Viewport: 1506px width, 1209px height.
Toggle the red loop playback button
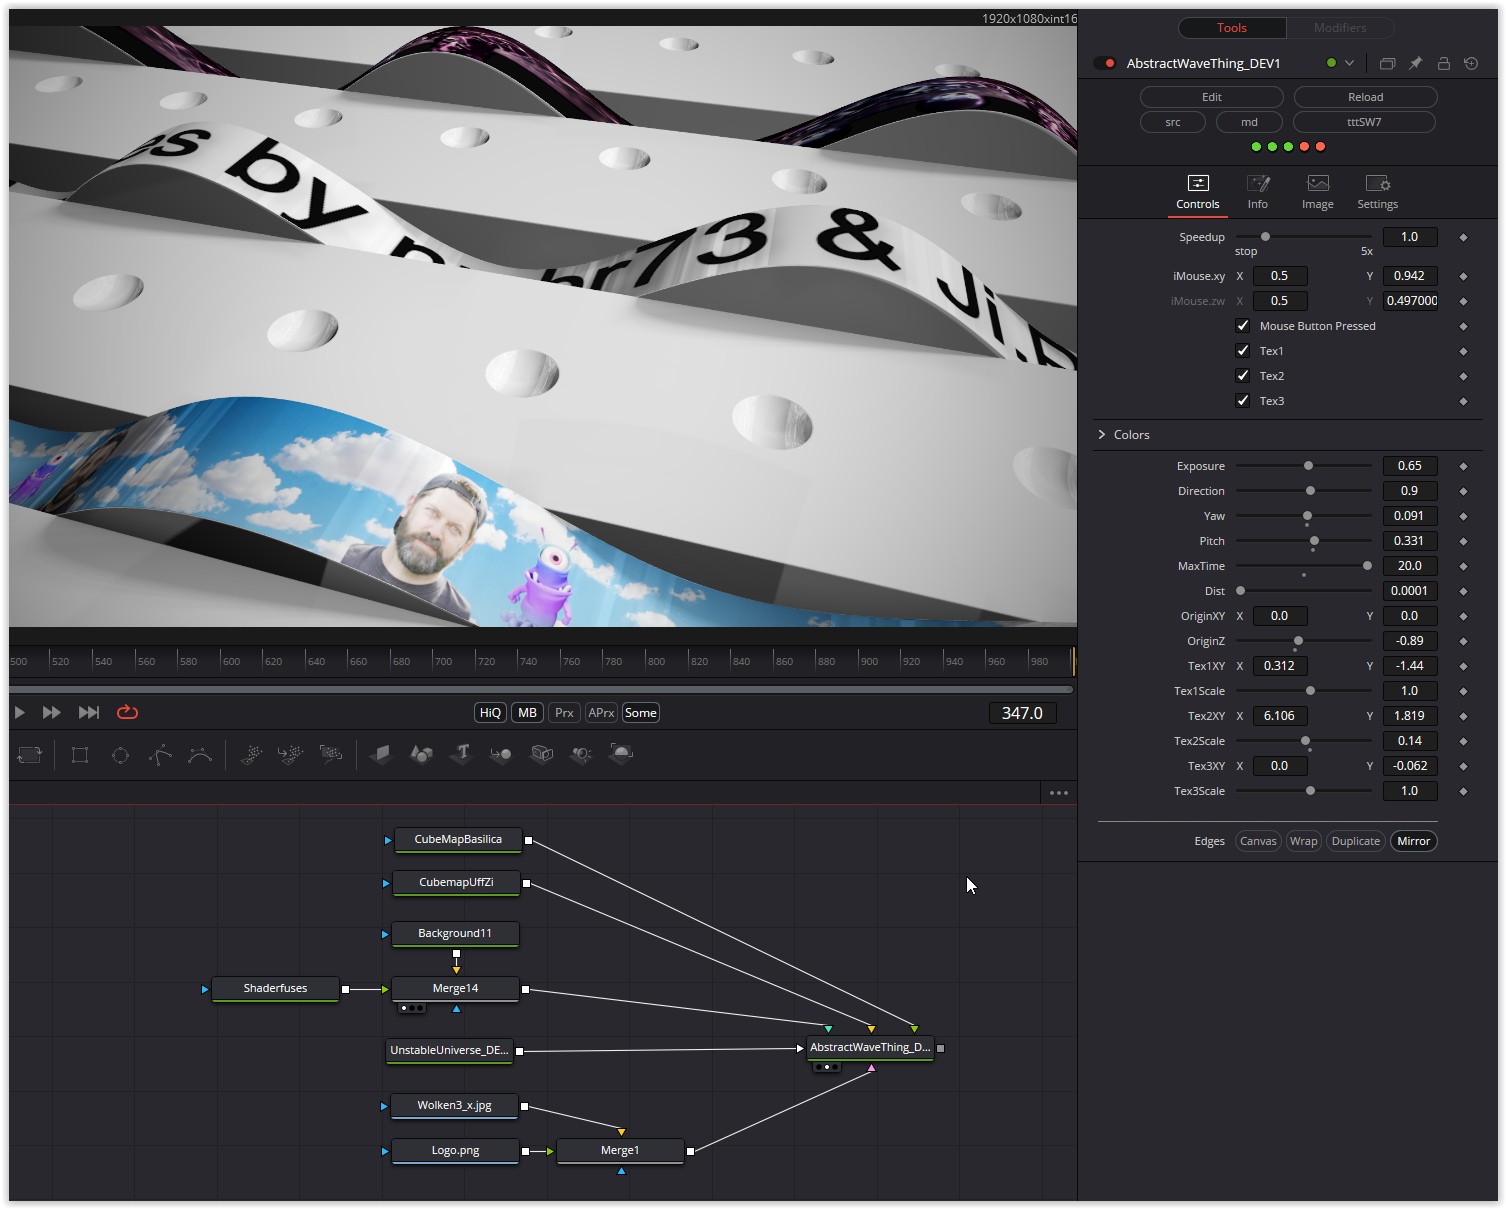click(127, 713)
